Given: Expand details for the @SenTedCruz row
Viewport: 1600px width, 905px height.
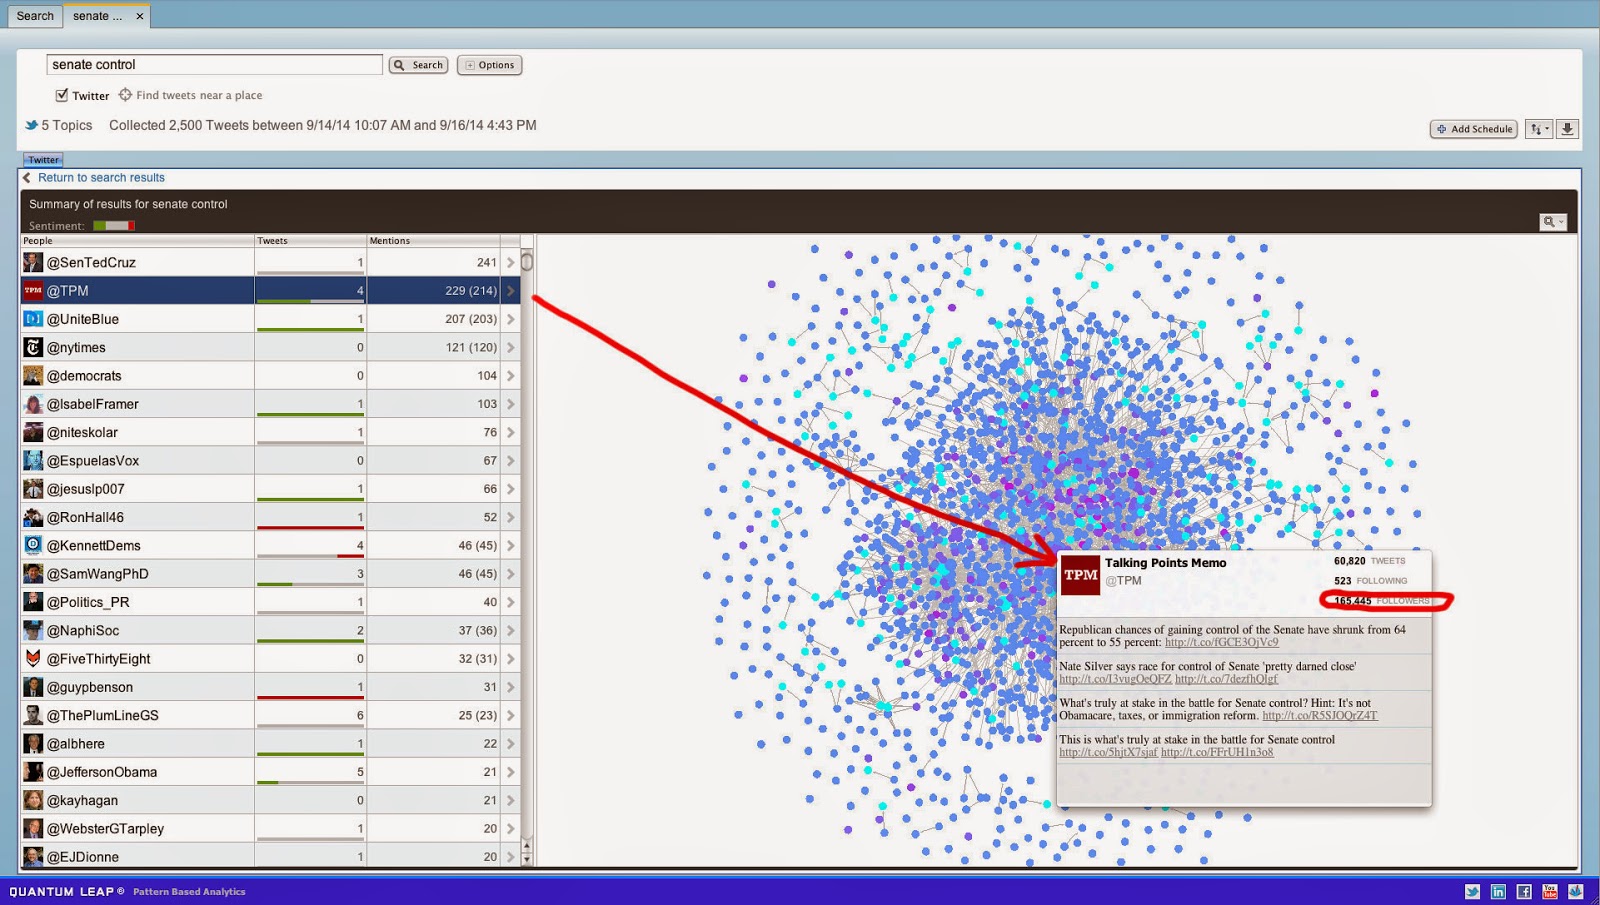Looking at the screenshot, I should point(511,262).
